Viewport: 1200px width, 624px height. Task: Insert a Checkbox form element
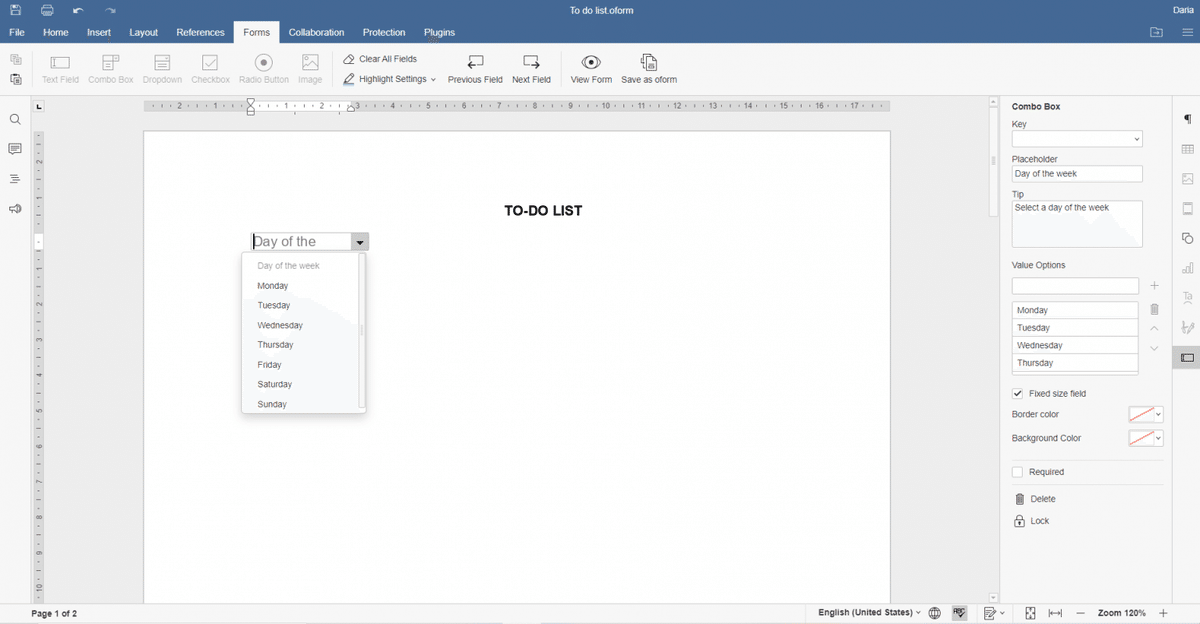pyautogui.click(x=210, y=69)
